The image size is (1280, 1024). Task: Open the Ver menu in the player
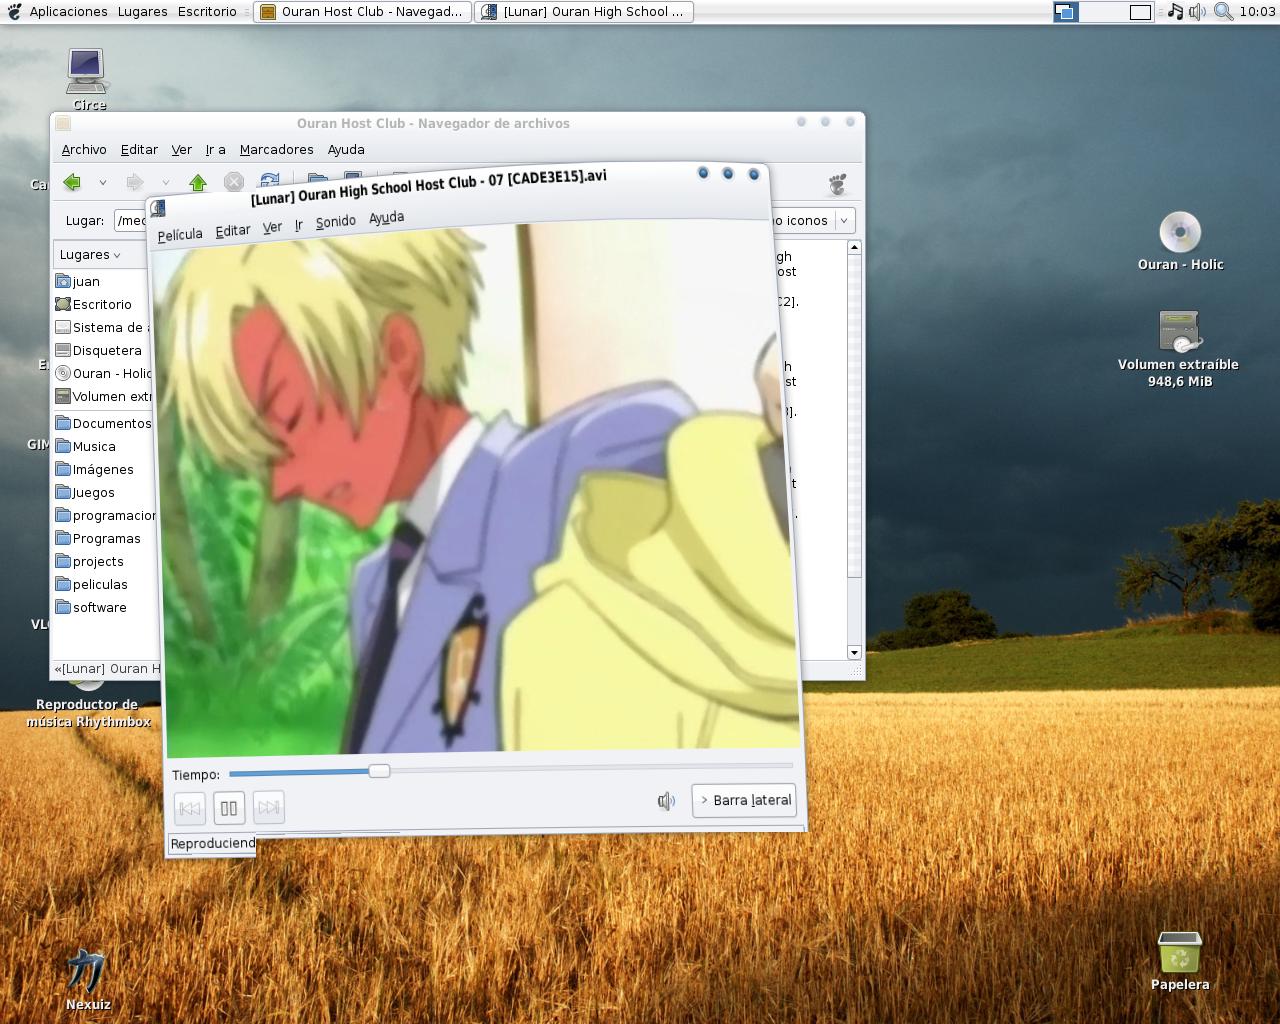pyautogui.click(x=272, y=227)
